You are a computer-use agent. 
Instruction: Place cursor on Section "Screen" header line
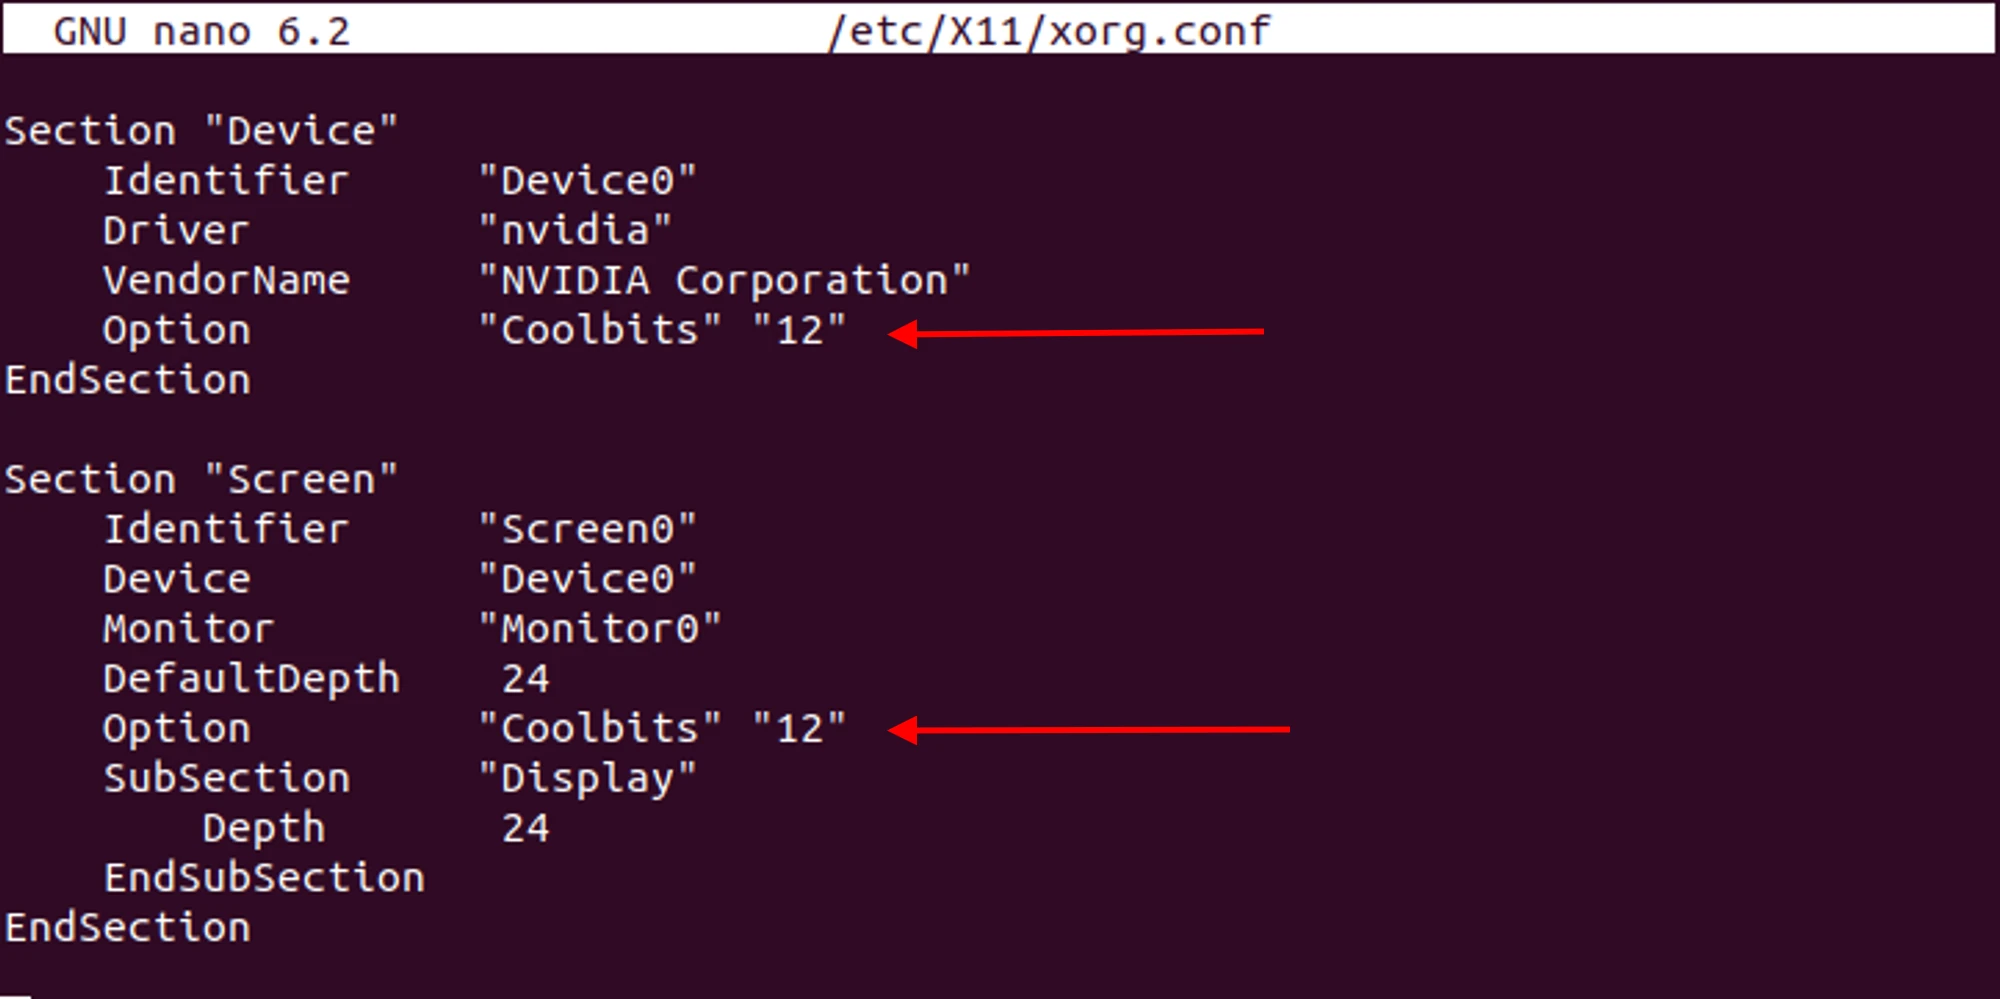pos(201,479)
